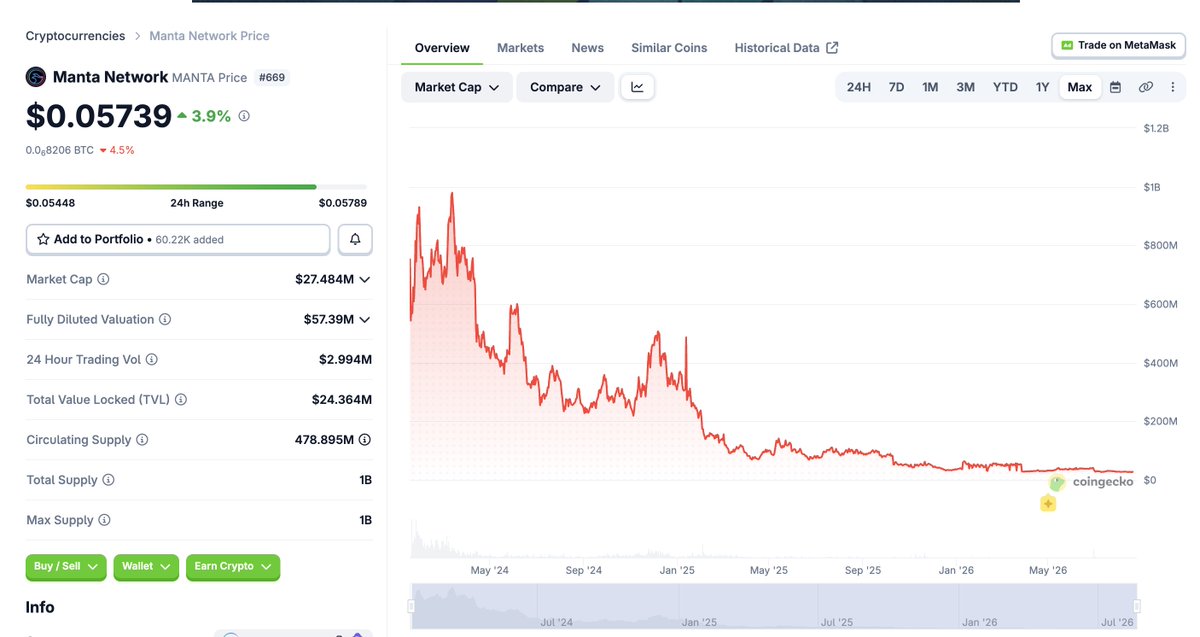1200x637 pixels.
Task: Click Add to Portfolio button
Action: pos(178,240)
